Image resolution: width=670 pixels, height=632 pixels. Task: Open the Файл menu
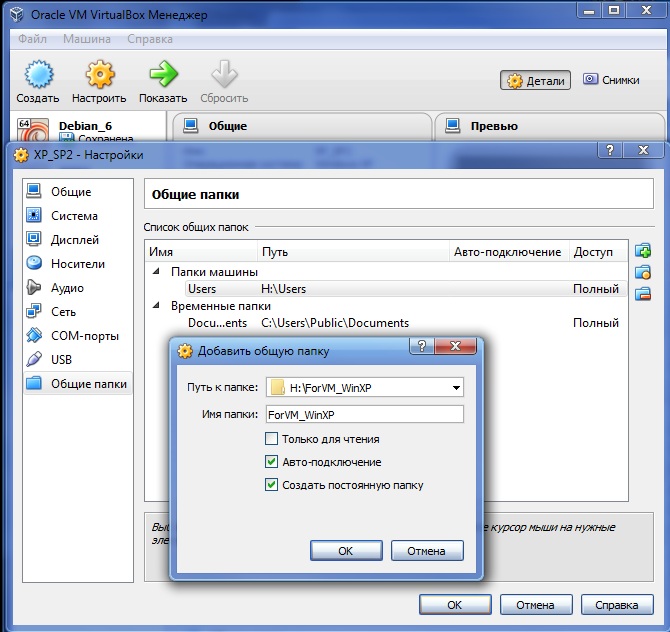32,39
